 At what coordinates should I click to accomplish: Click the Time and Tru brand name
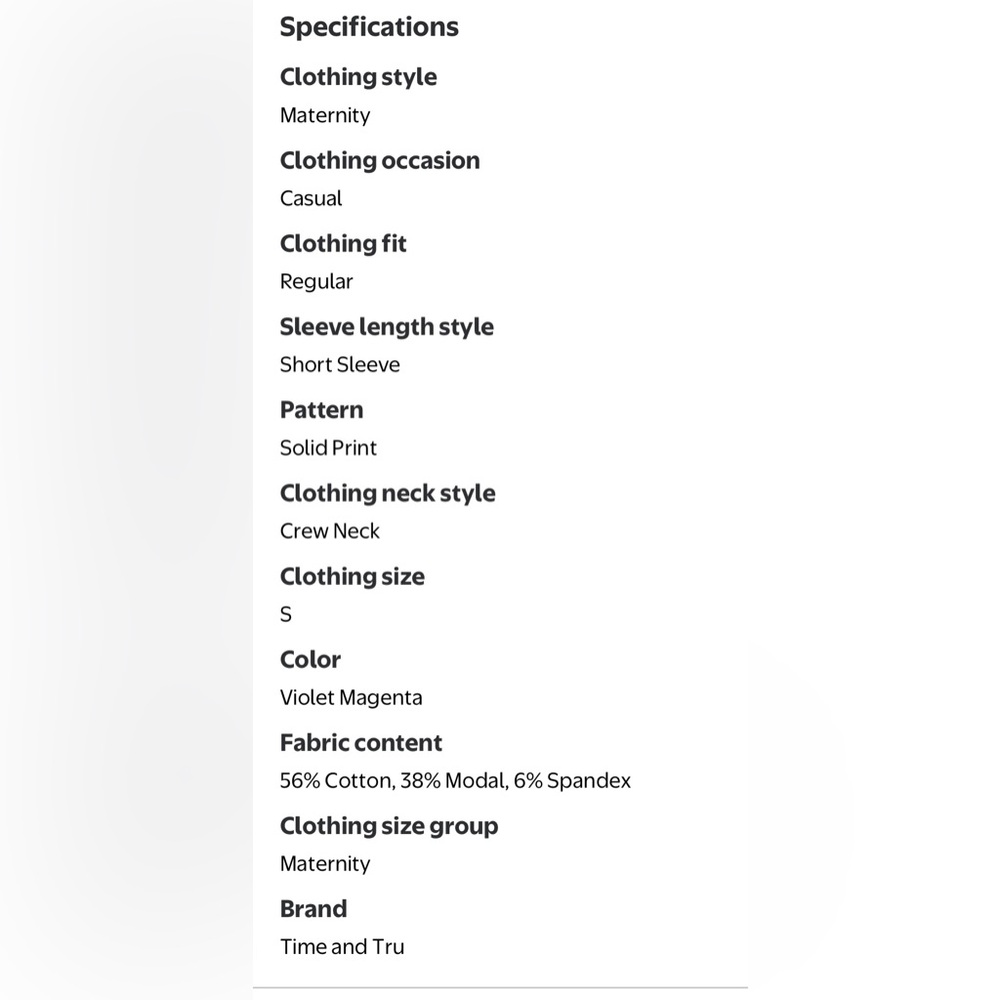(342, 947)
